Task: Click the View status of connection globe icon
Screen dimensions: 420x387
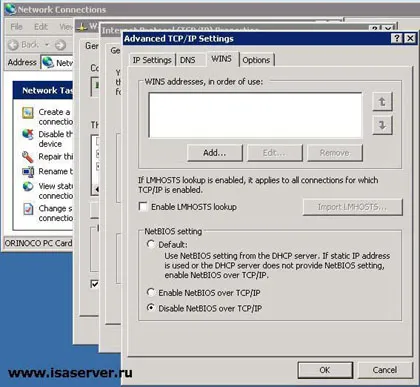Action: (28, 186)
